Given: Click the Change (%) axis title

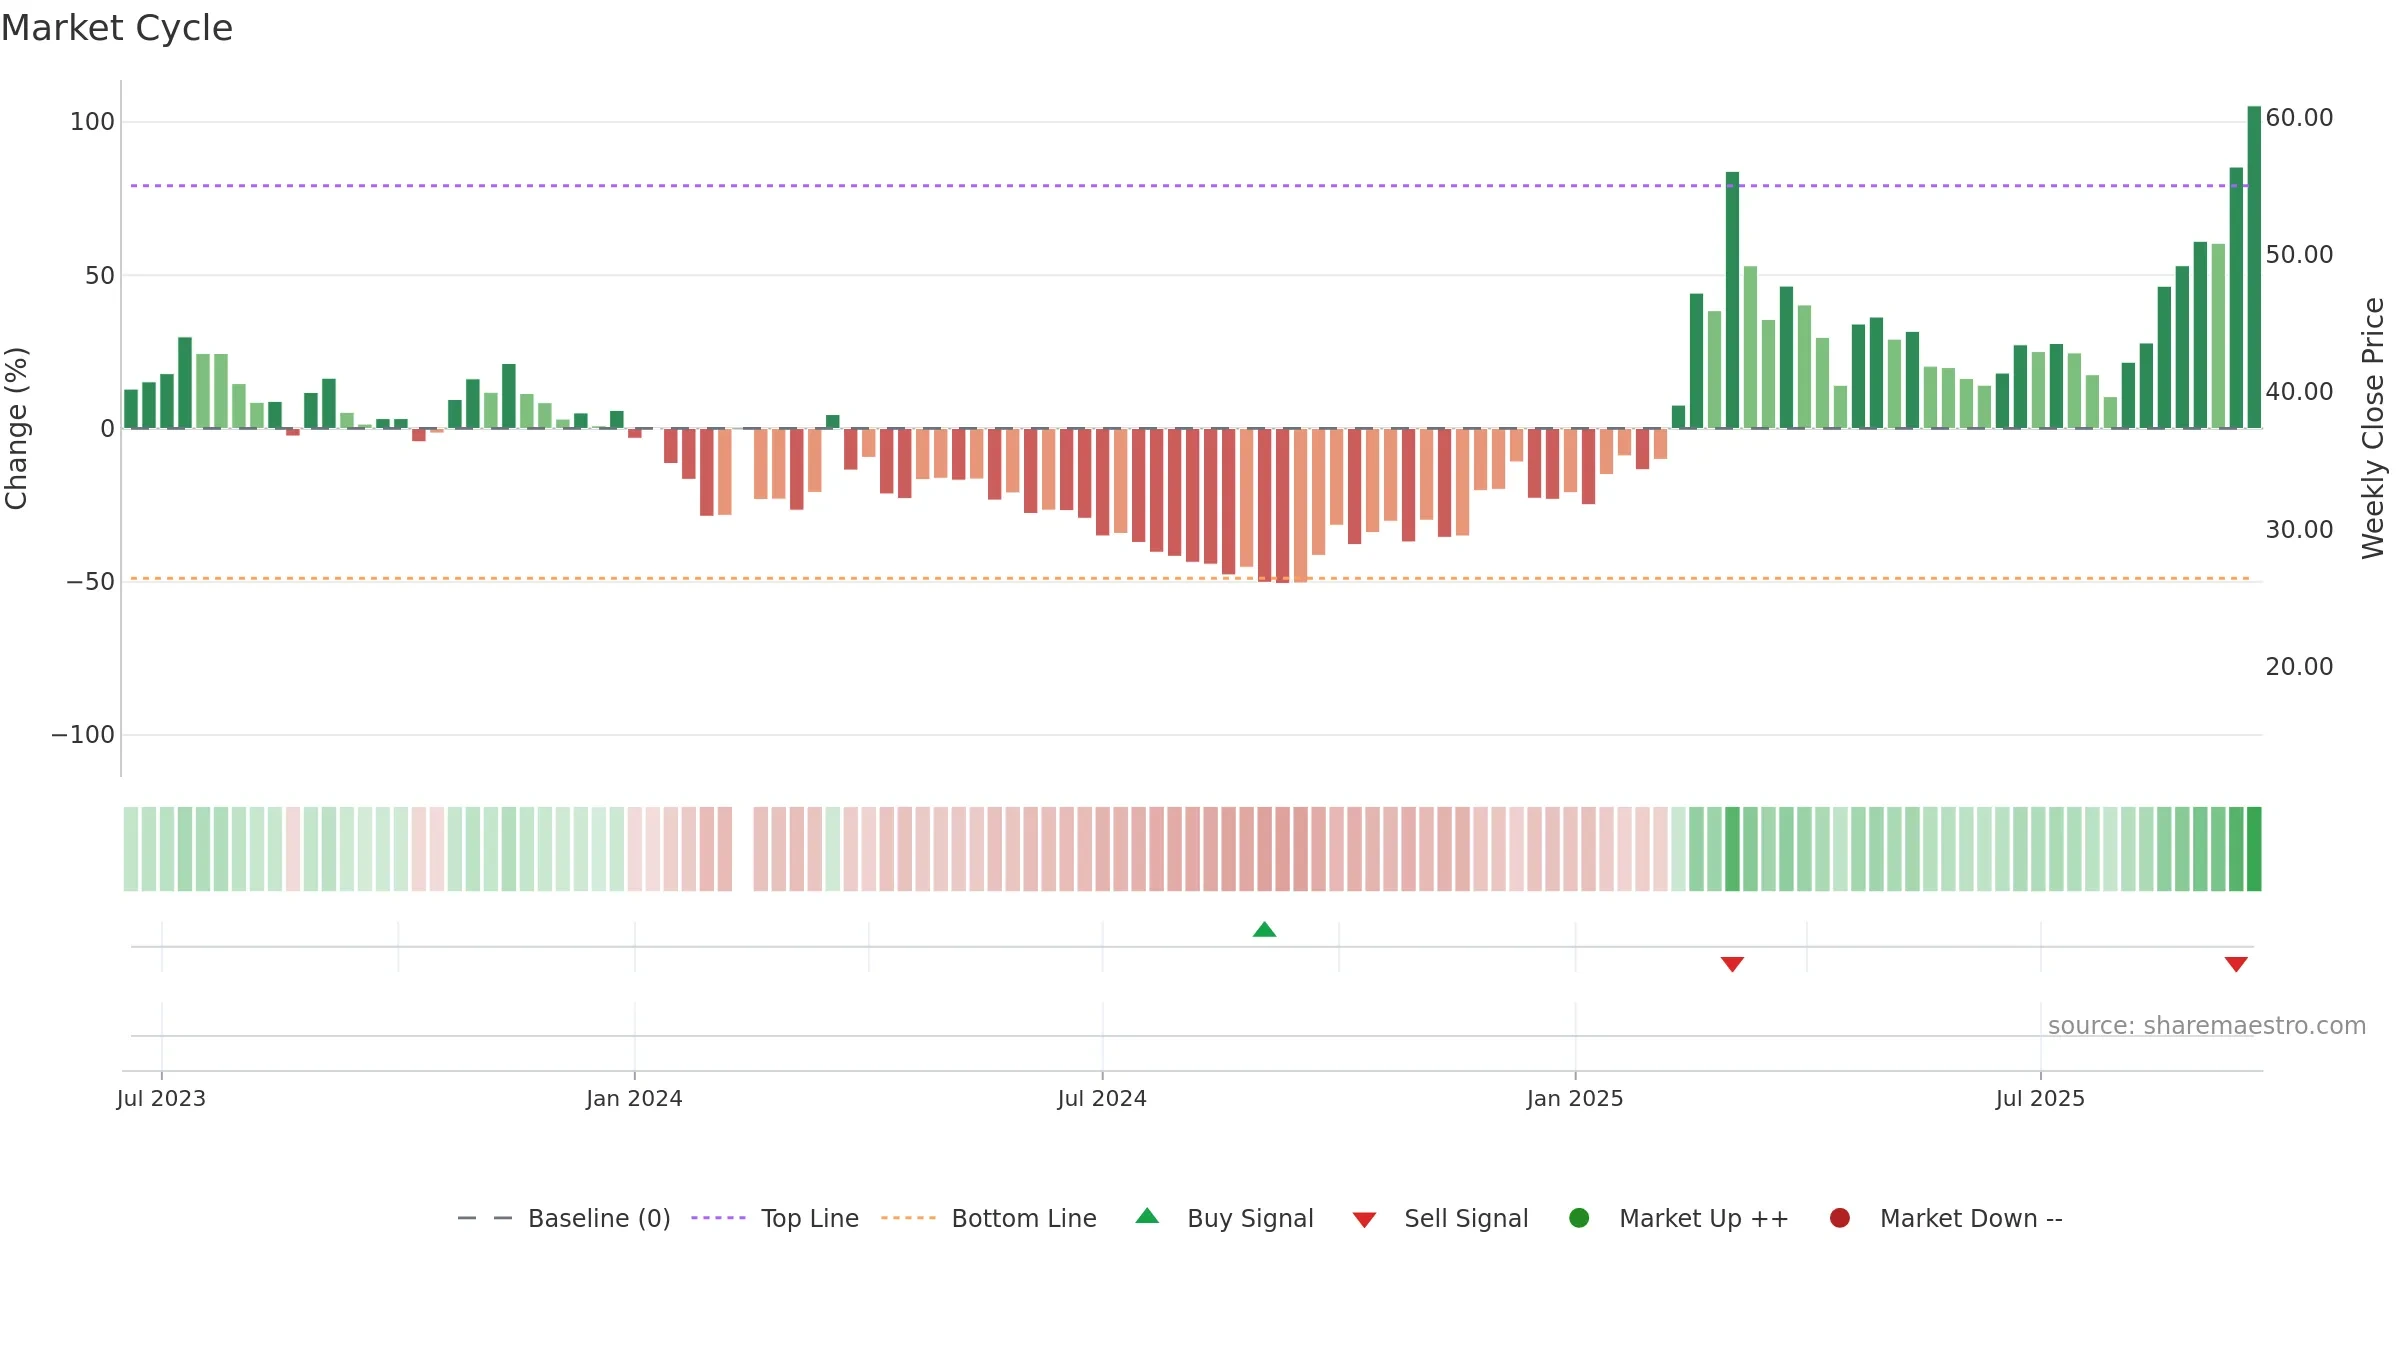Looking at the screenshot, I should click(x=16, y=428).
